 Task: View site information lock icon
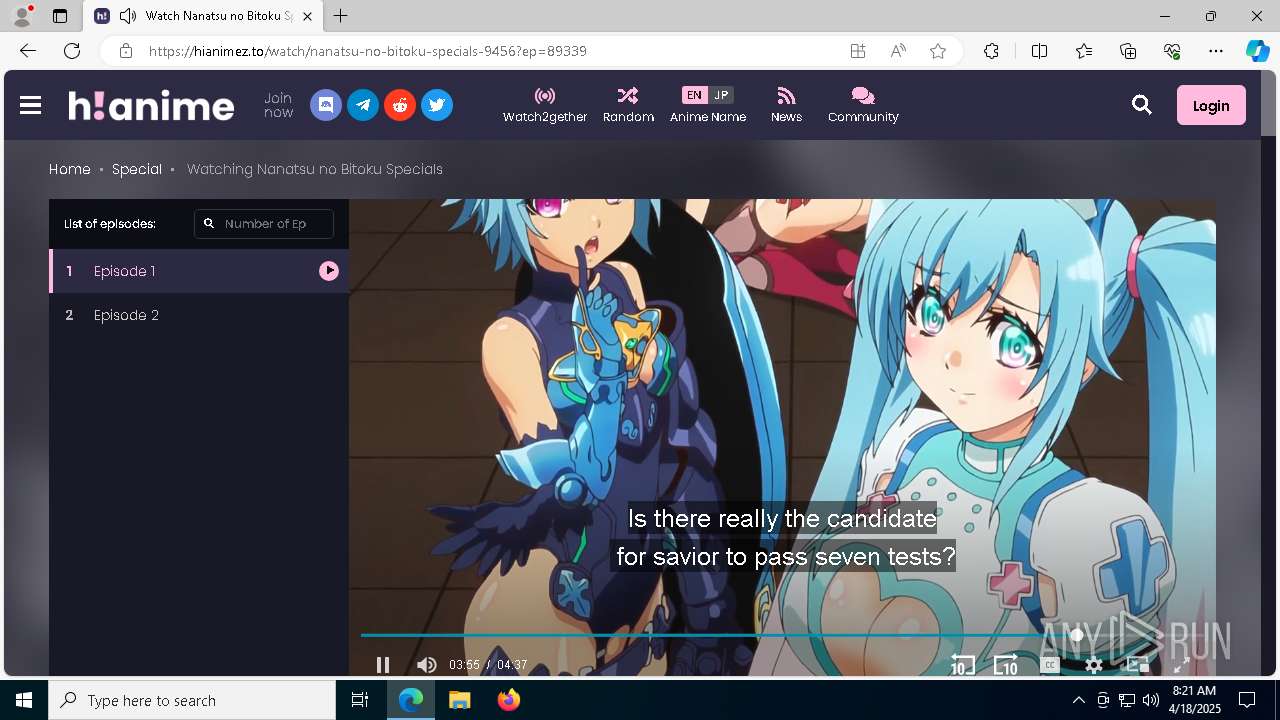[x=125, y=51]
